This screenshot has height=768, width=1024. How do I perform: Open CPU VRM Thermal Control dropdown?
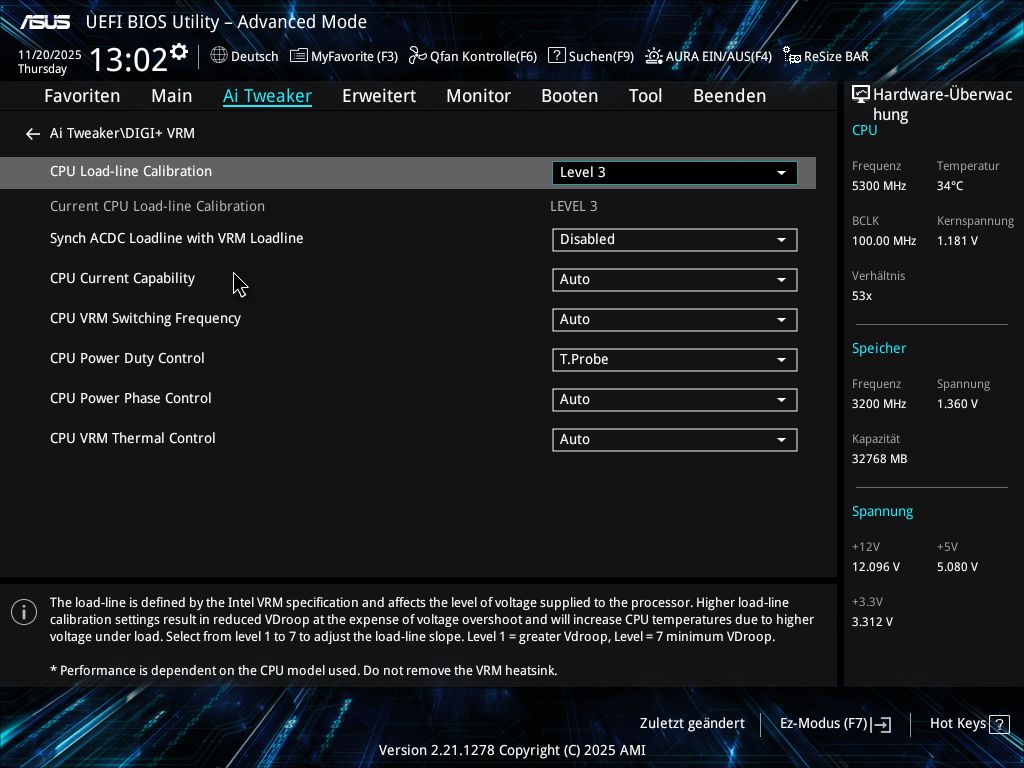675,440
